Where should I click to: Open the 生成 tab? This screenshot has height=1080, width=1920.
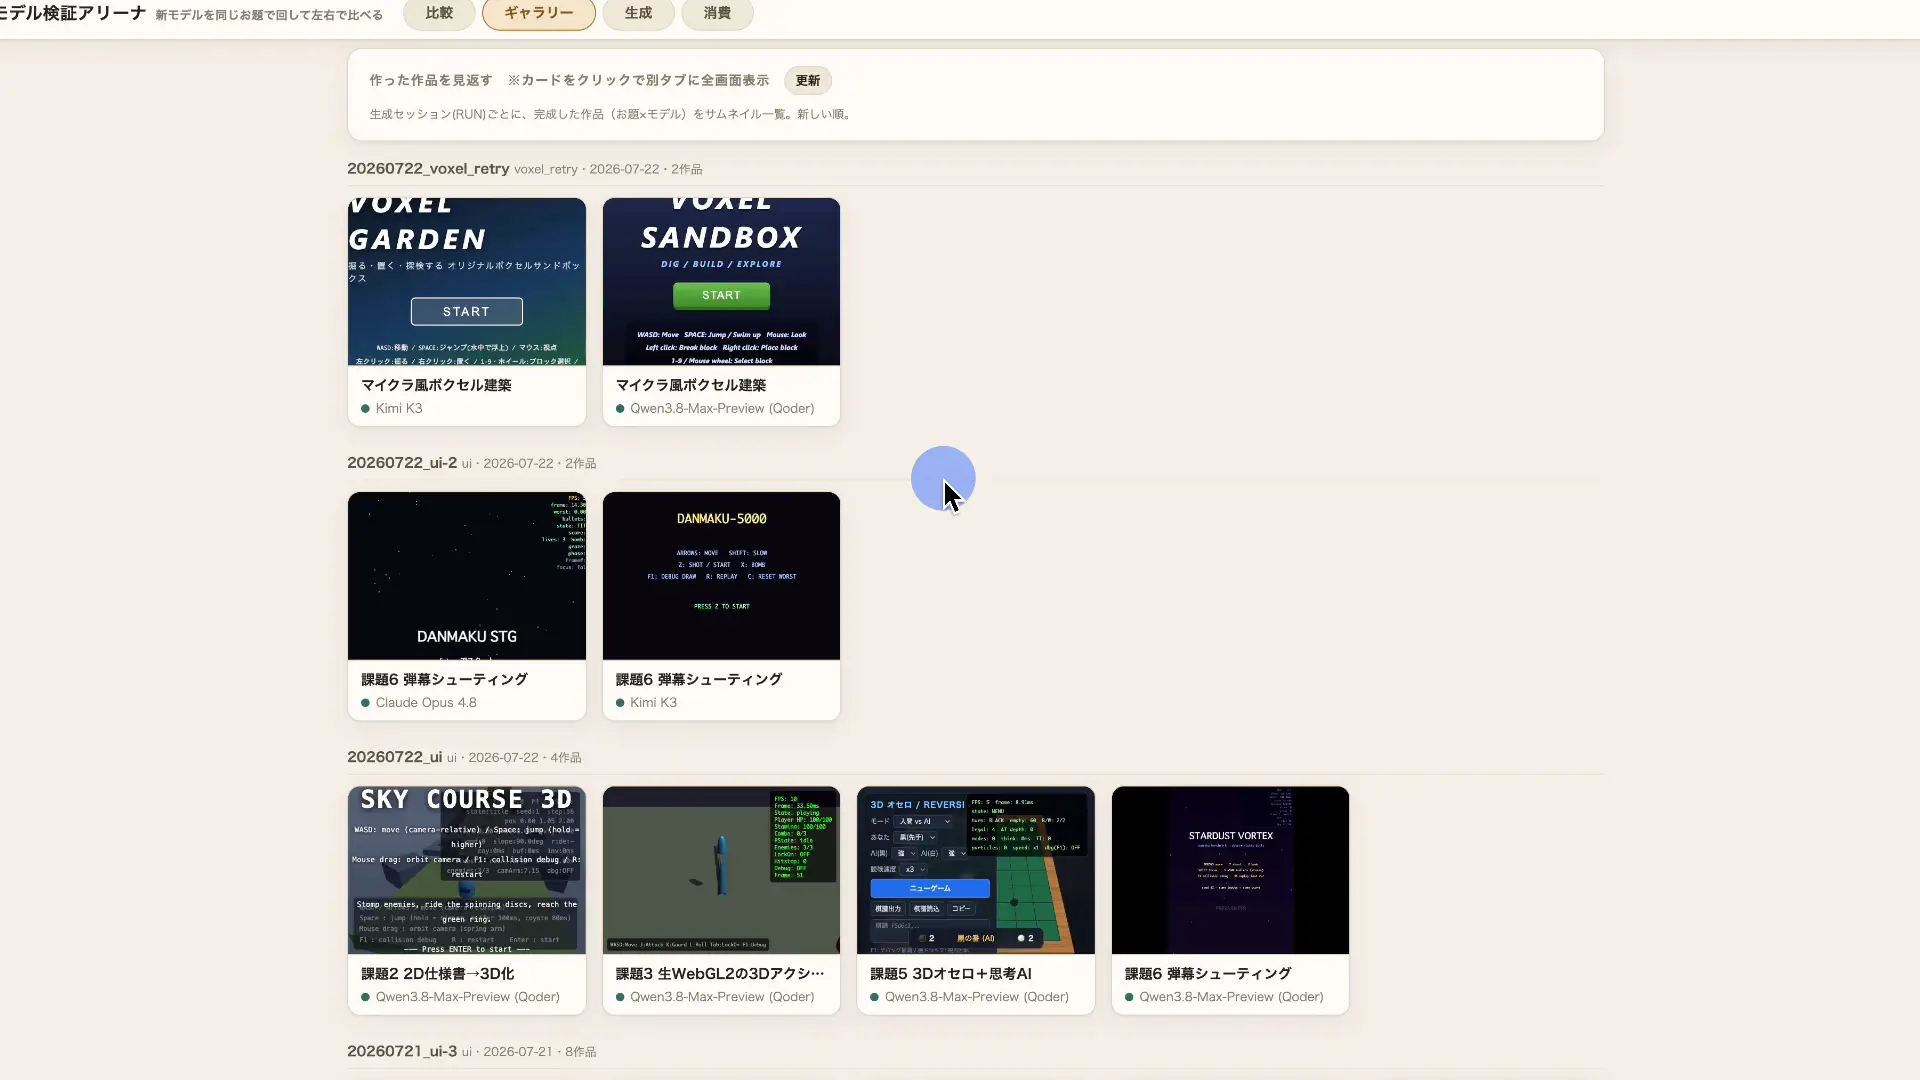coord(638,13)
